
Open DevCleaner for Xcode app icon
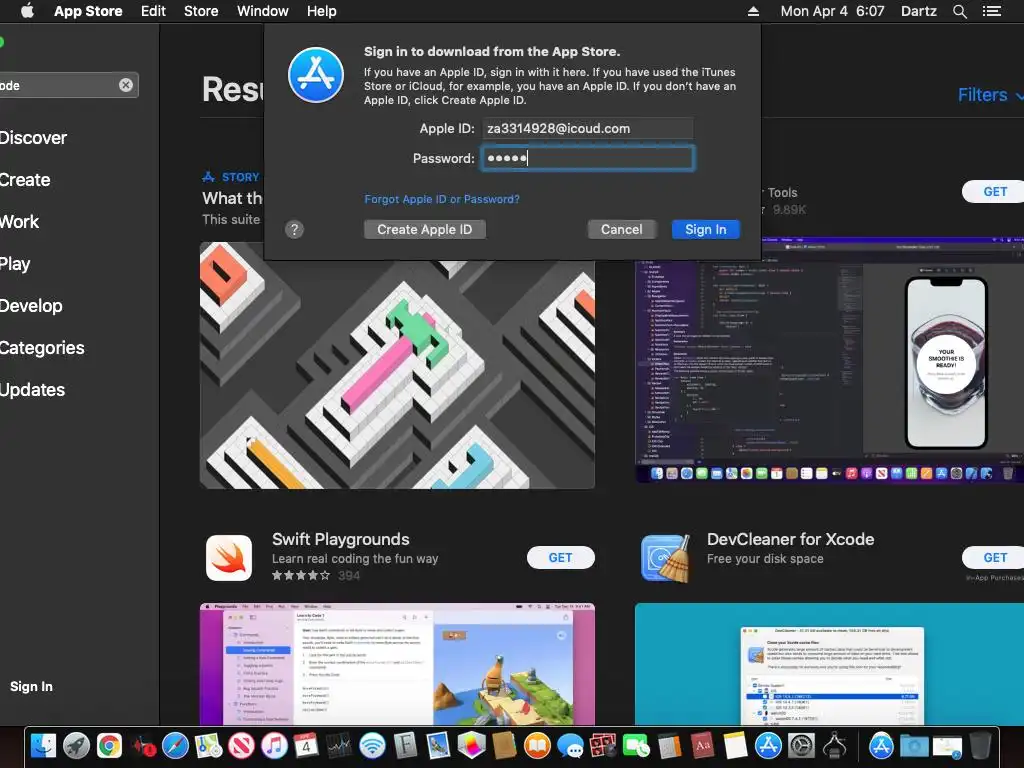tap(665, 558)
